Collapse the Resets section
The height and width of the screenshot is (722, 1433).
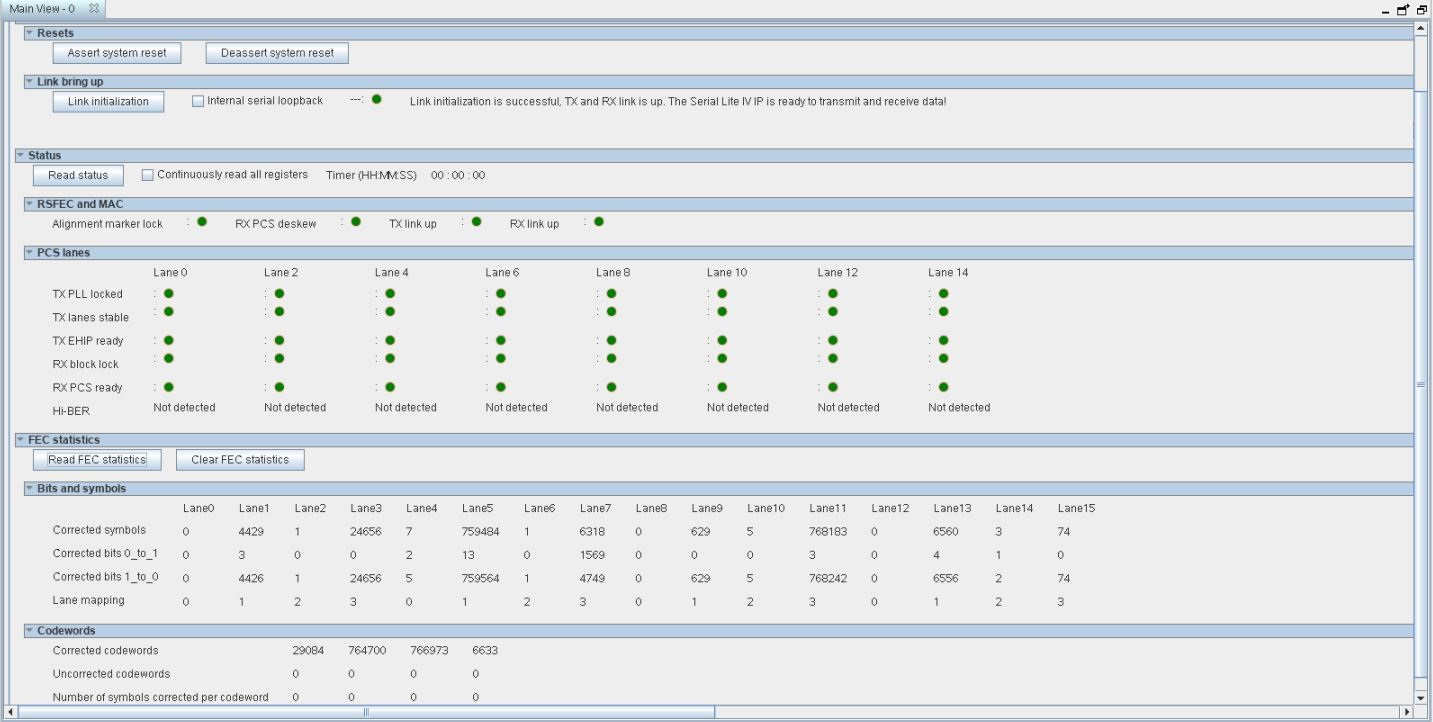point(29,33)
